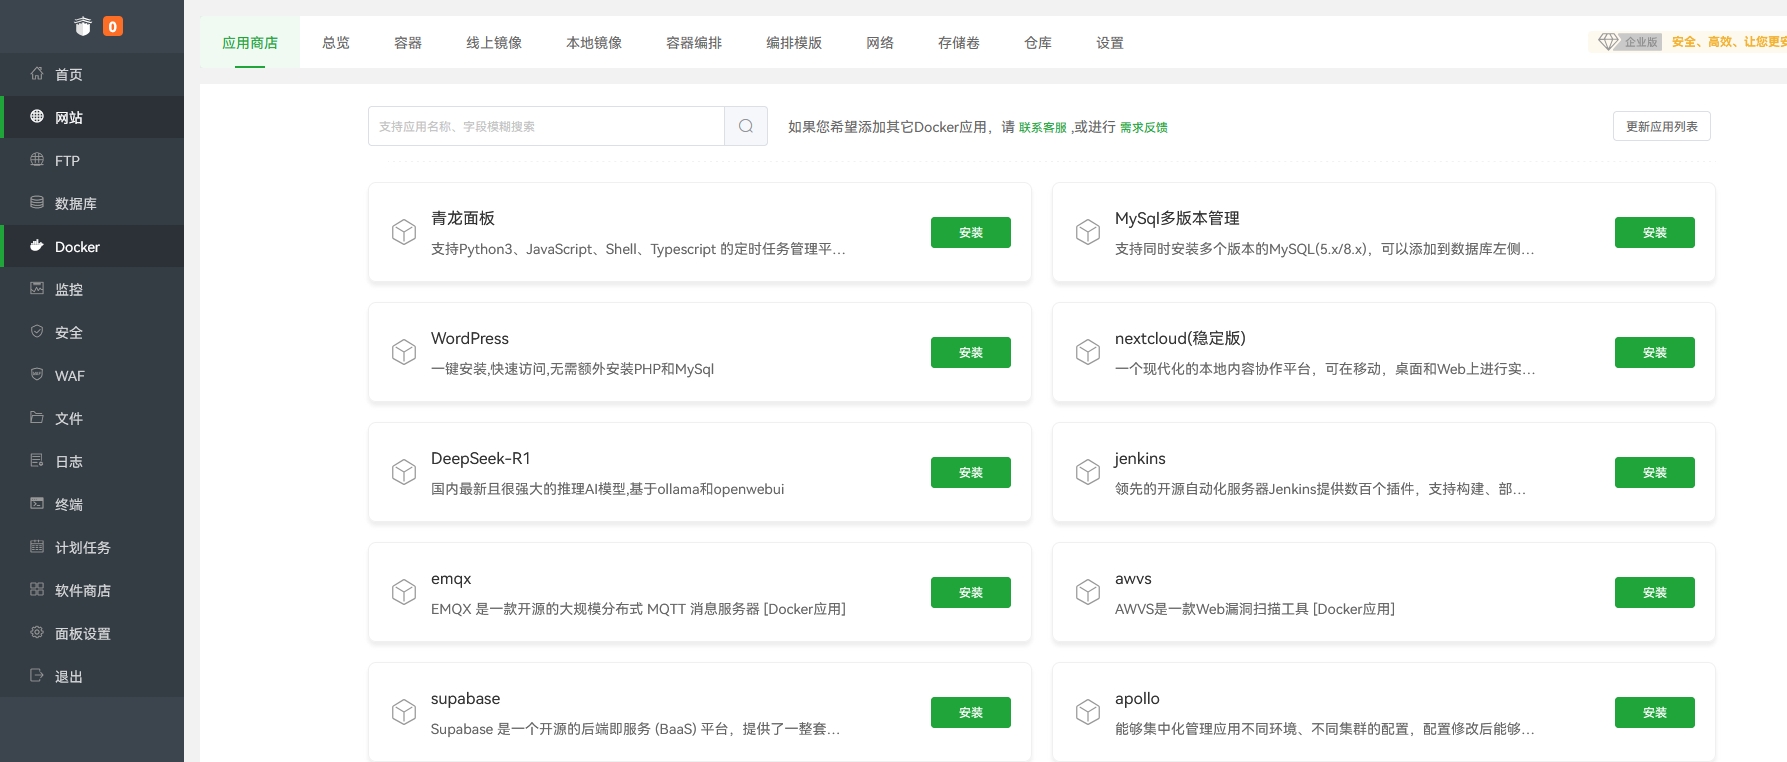Open the 需求反馈 link
The height and width of the screenshot is (762, 1787).
point(1144,127)
